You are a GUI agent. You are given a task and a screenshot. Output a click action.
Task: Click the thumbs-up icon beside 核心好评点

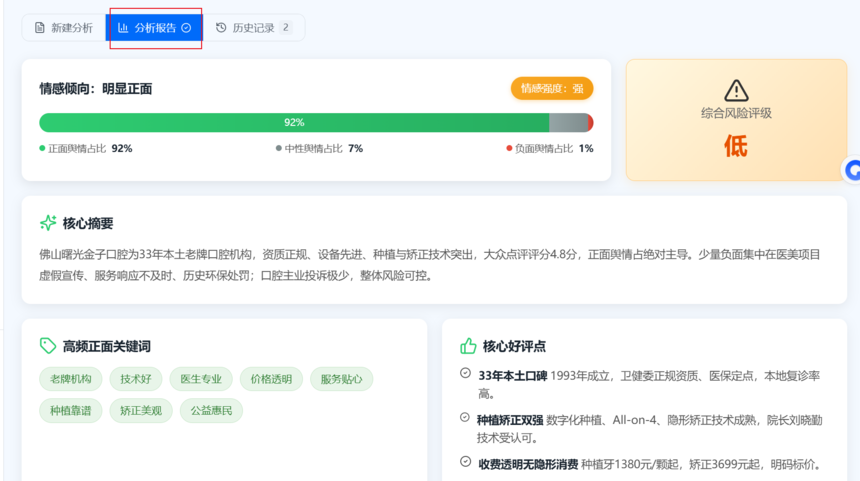[x=468, y=346]
